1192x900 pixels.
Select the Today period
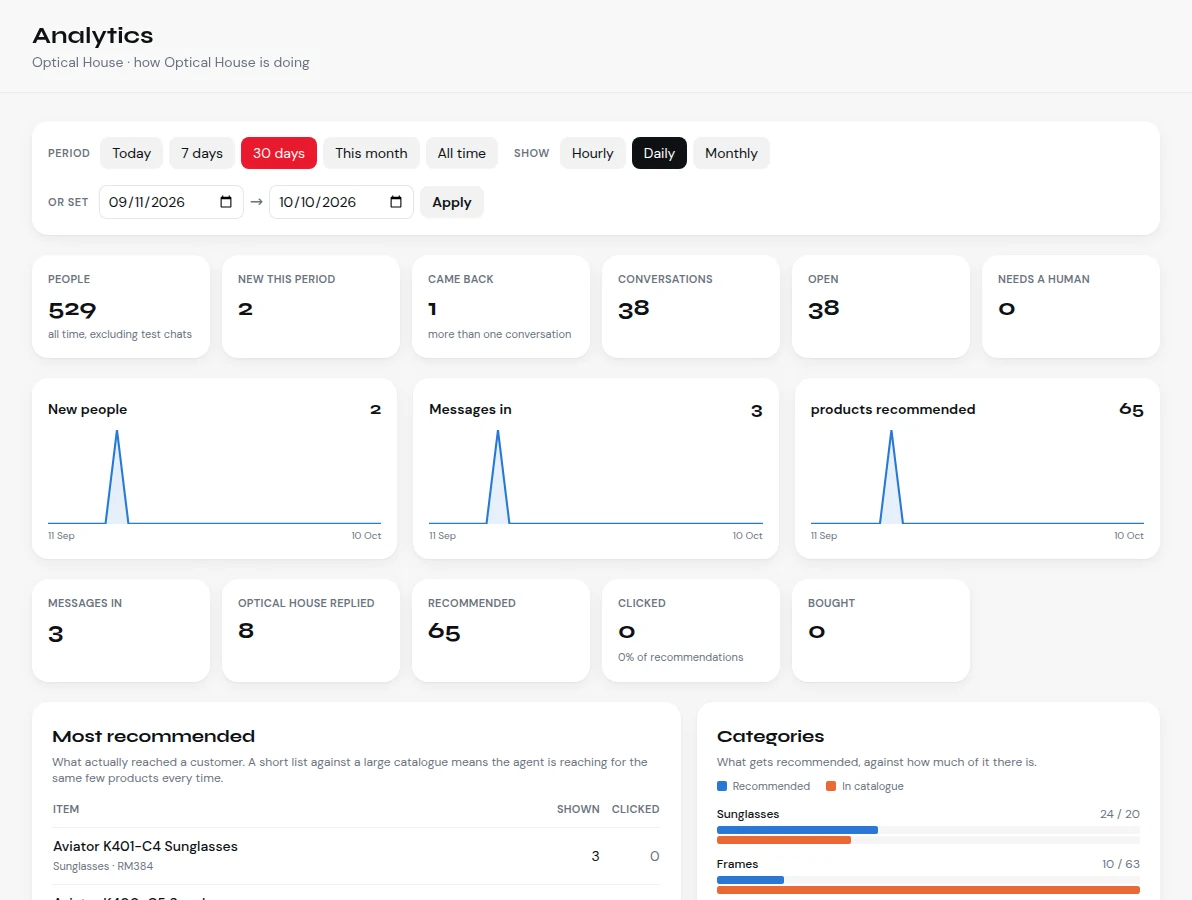(x=132, y=153)
